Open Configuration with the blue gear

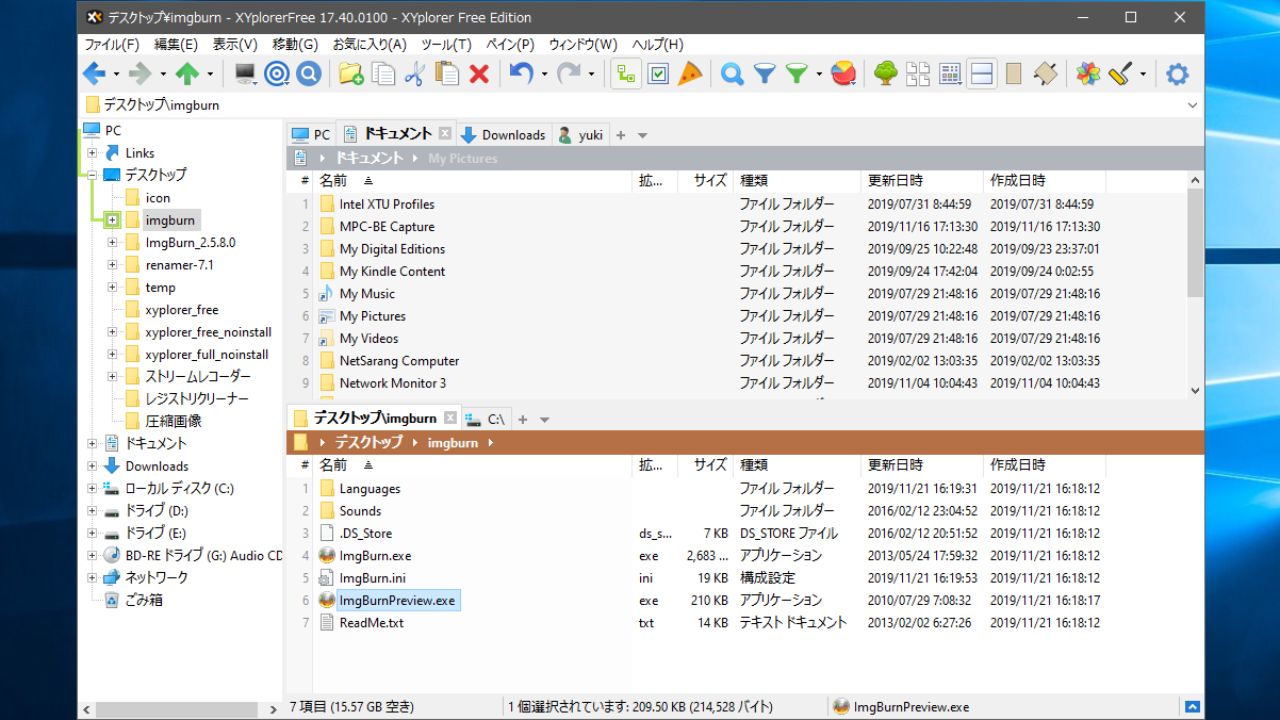(x=1178, y=73)
